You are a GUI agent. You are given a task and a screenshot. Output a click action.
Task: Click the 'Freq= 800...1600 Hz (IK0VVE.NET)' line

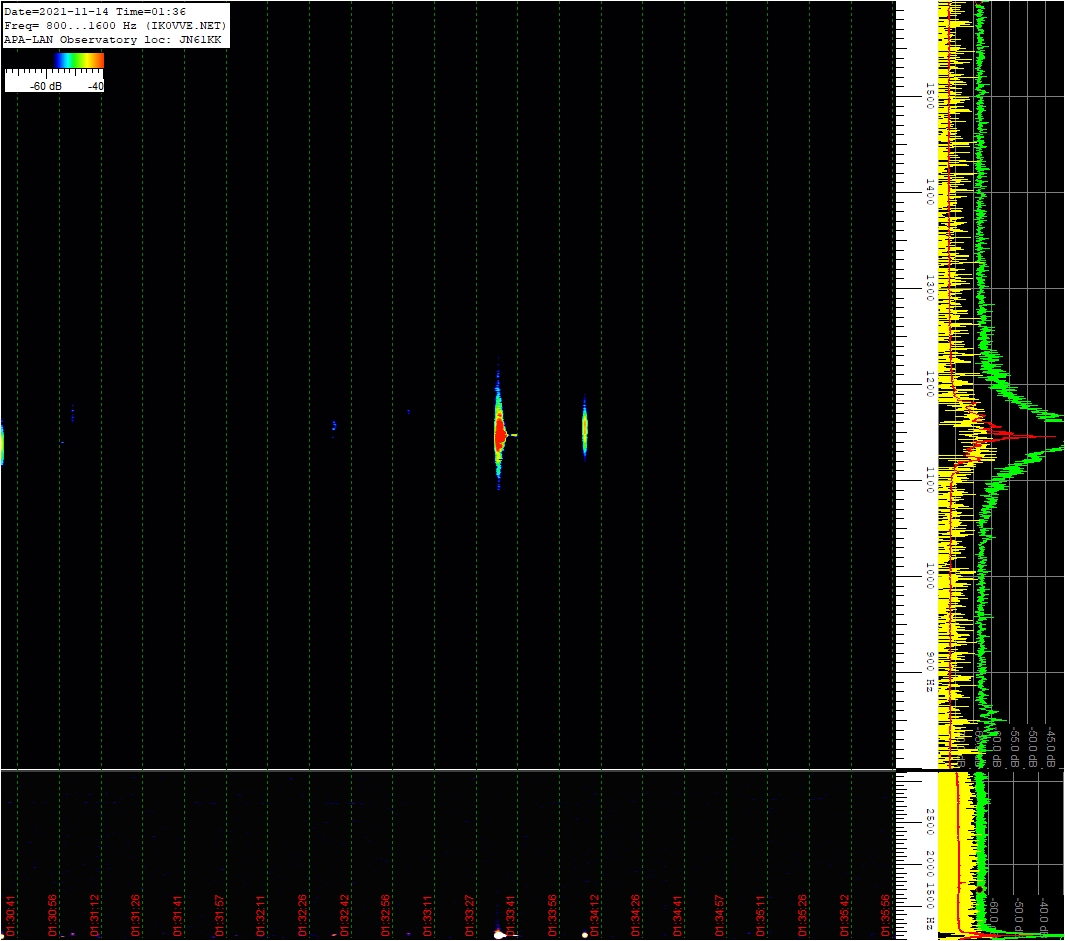pos(115,26)
